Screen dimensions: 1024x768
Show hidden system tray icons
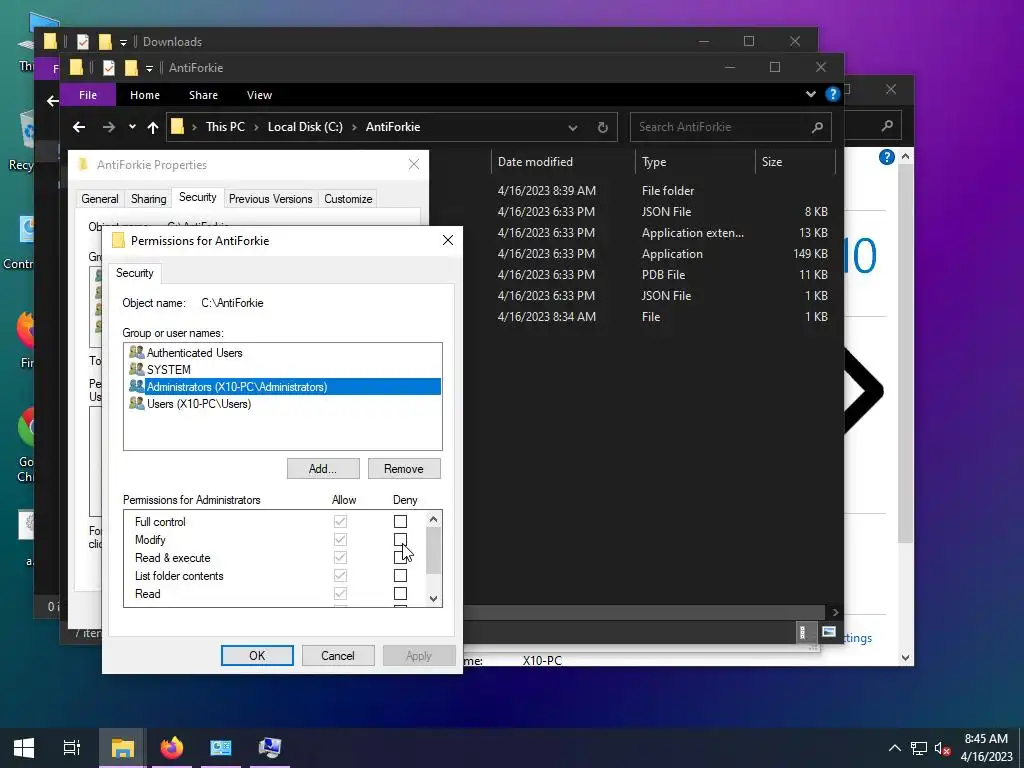click(895, 748)
